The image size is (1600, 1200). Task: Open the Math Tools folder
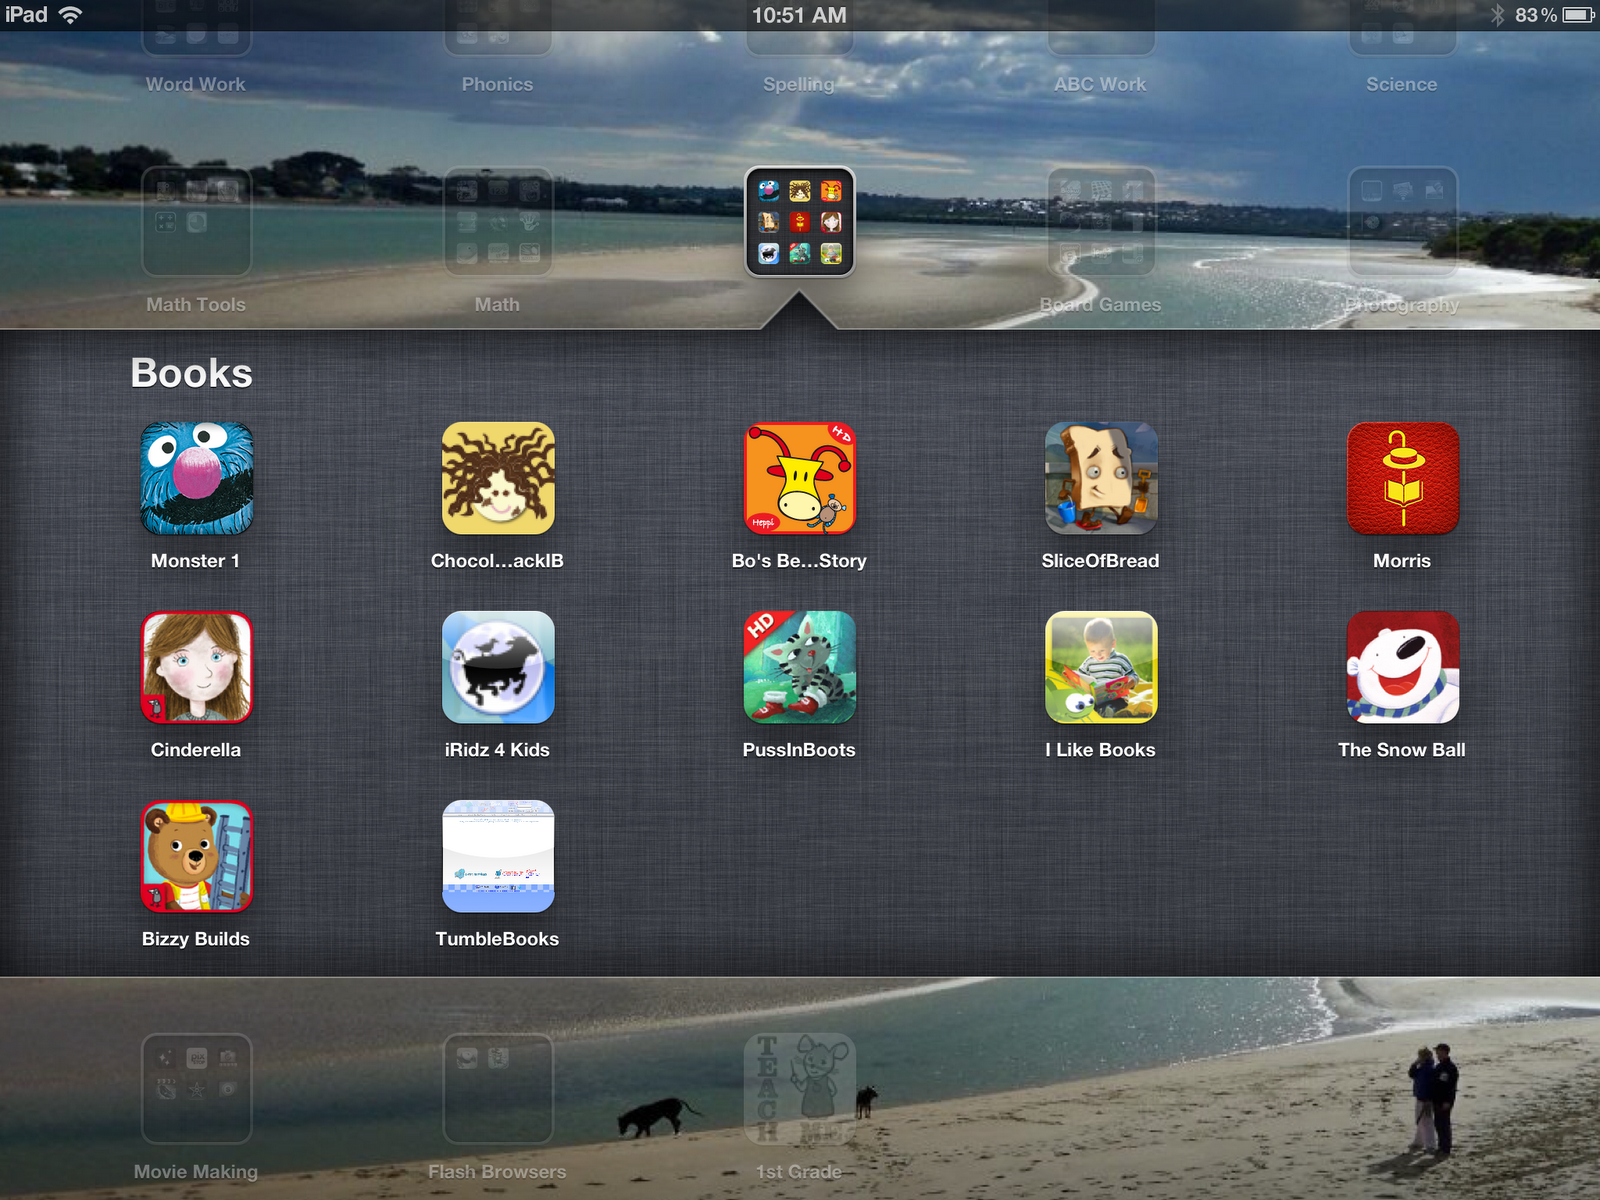point(196,222)
